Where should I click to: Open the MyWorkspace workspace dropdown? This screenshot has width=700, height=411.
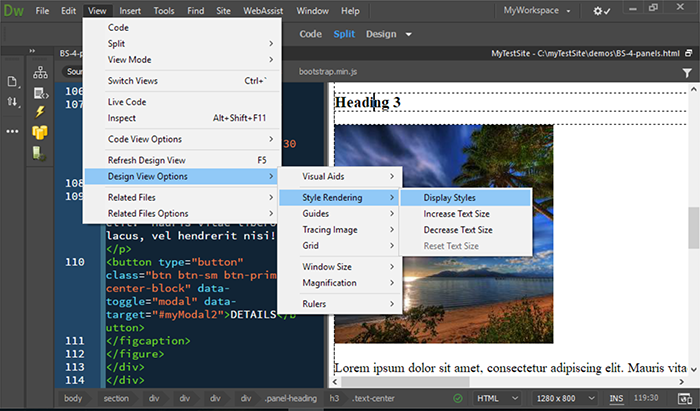(537, 10)
